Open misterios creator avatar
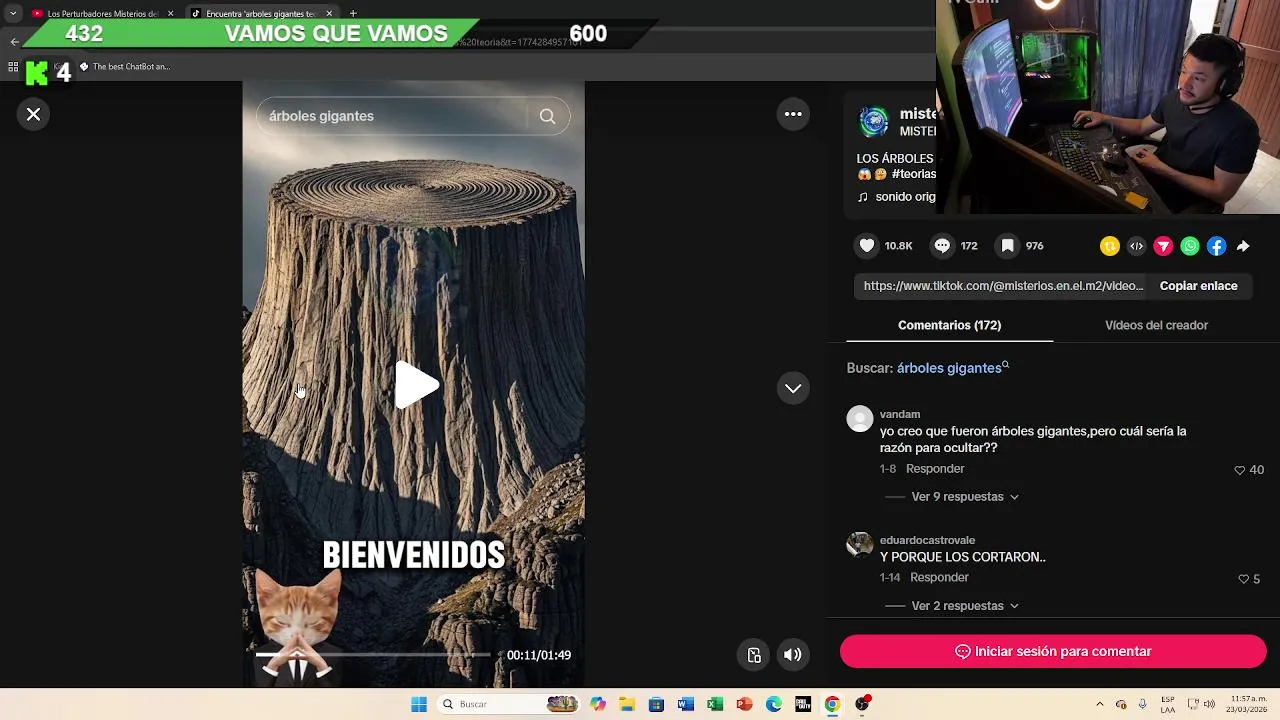 [x=874, y=122]
